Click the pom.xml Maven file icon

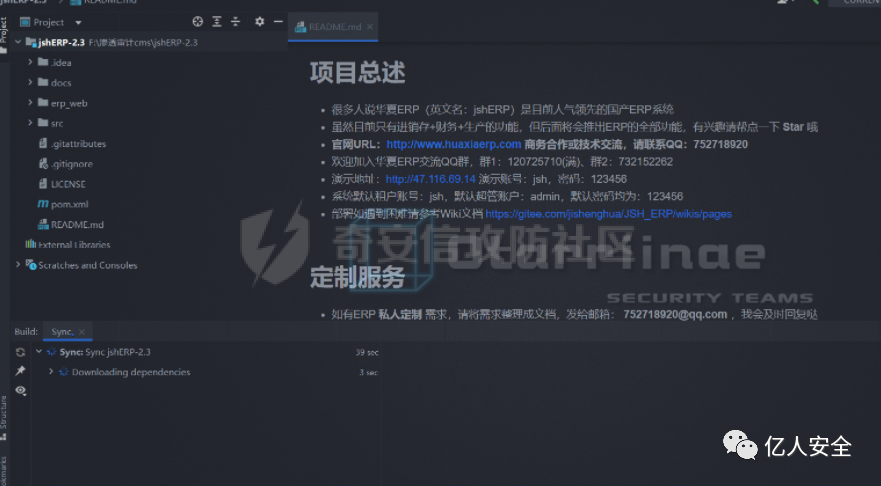(x=43, y=204)
